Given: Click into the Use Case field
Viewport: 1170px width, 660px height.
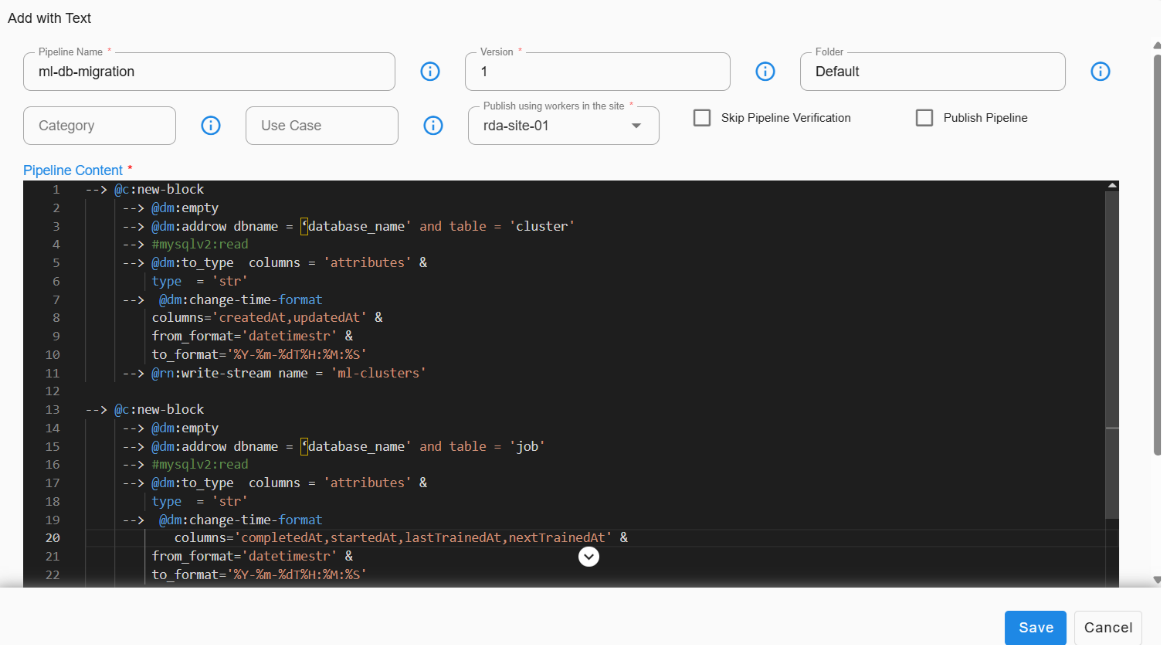Looking at the screenshot, I should coord(321,125).
